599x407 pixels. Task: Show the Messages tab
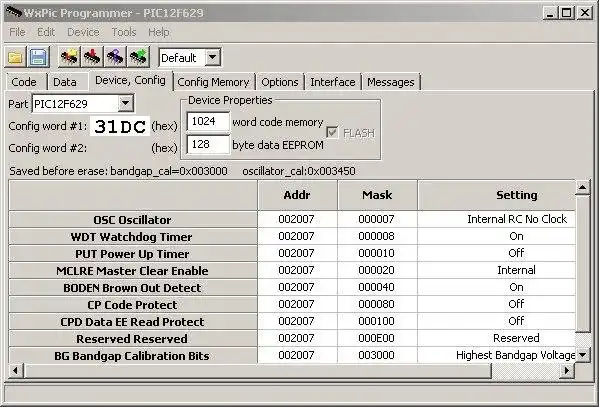point(390,82)
